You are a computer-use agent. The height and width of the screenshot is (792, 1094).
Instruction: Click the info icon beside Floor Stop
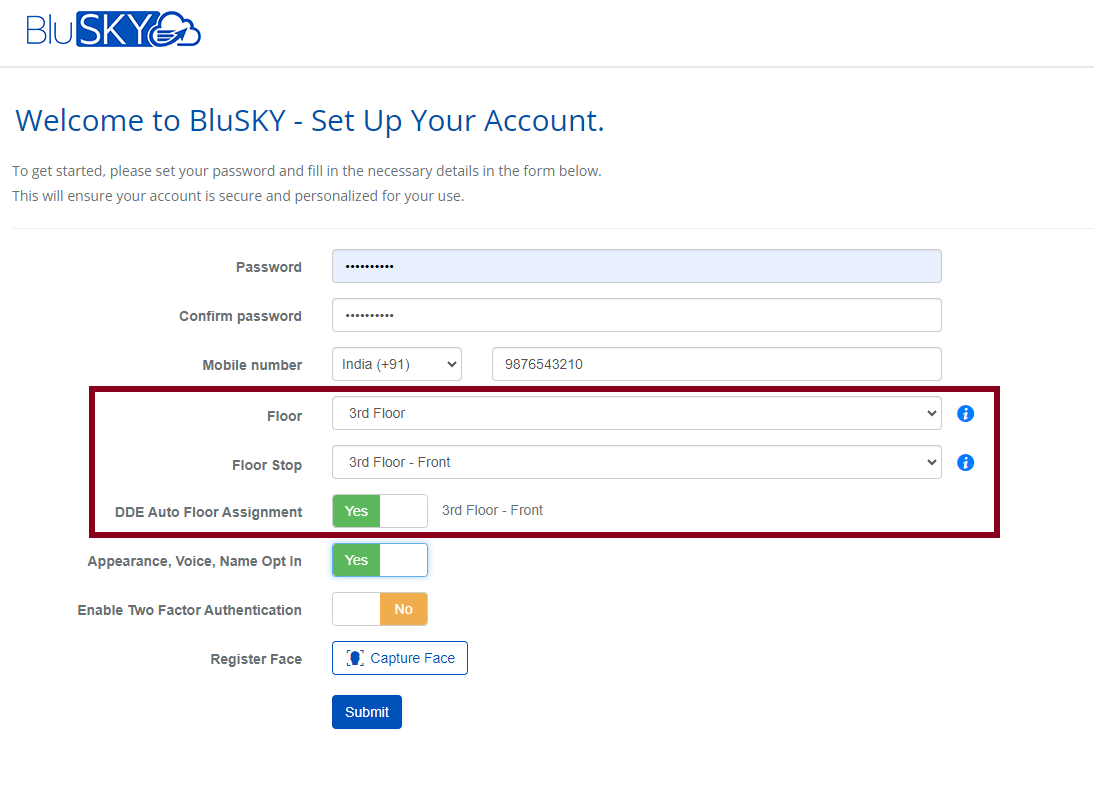pyautogui.click(x=965, y=463)
